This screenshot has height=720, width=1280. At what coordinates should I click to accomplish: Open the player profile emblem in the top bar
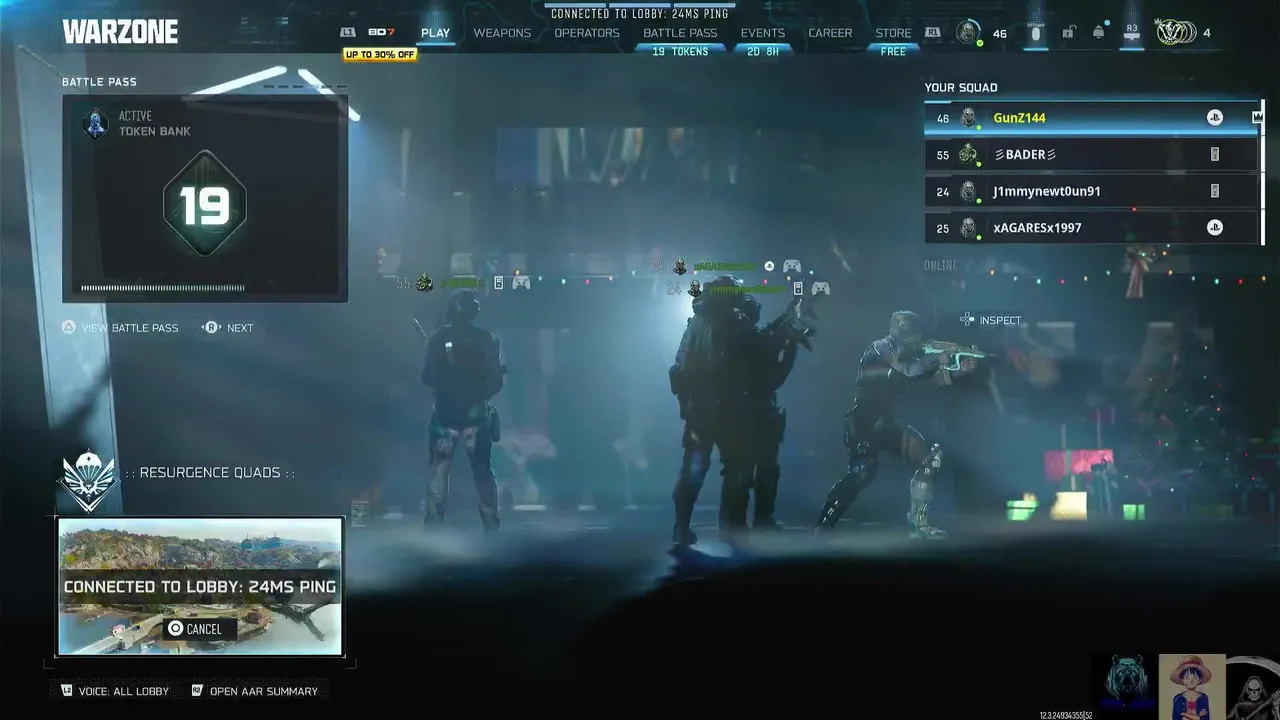(967, 33)
